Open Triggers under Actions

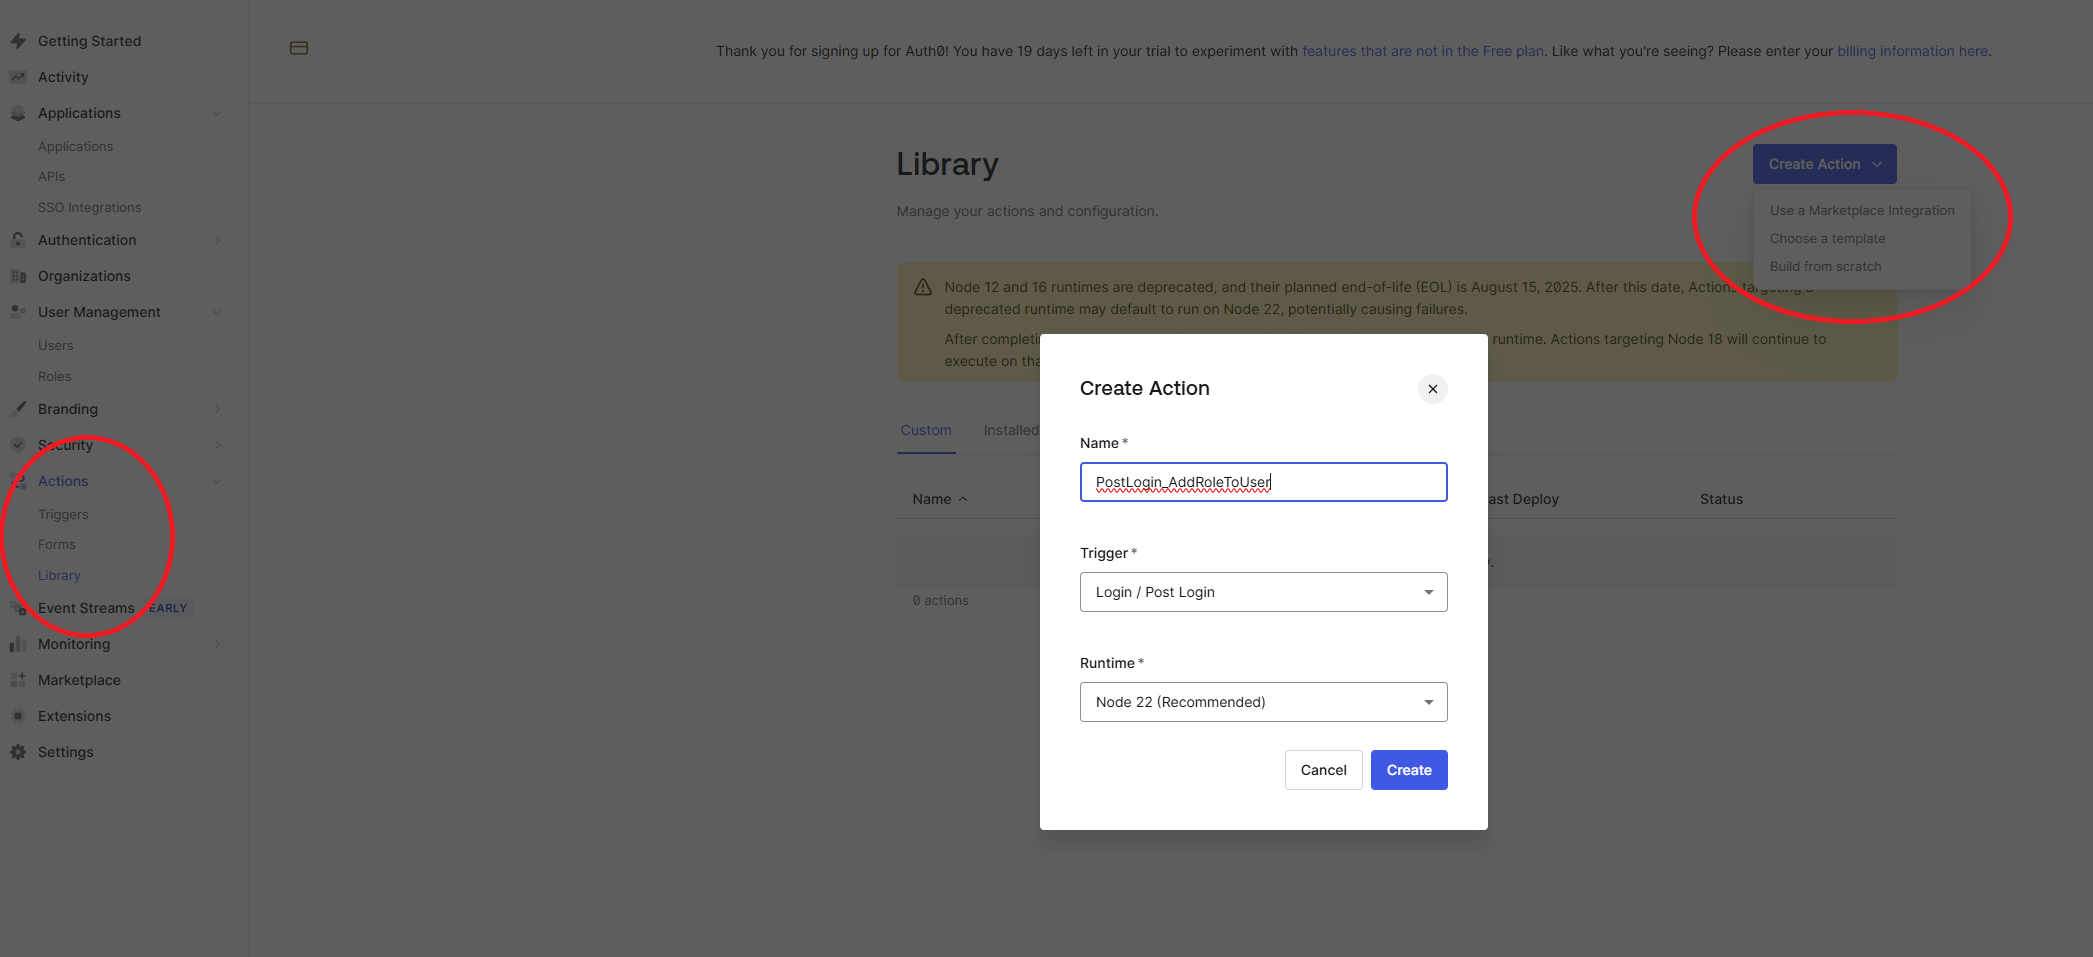point(63,514)
